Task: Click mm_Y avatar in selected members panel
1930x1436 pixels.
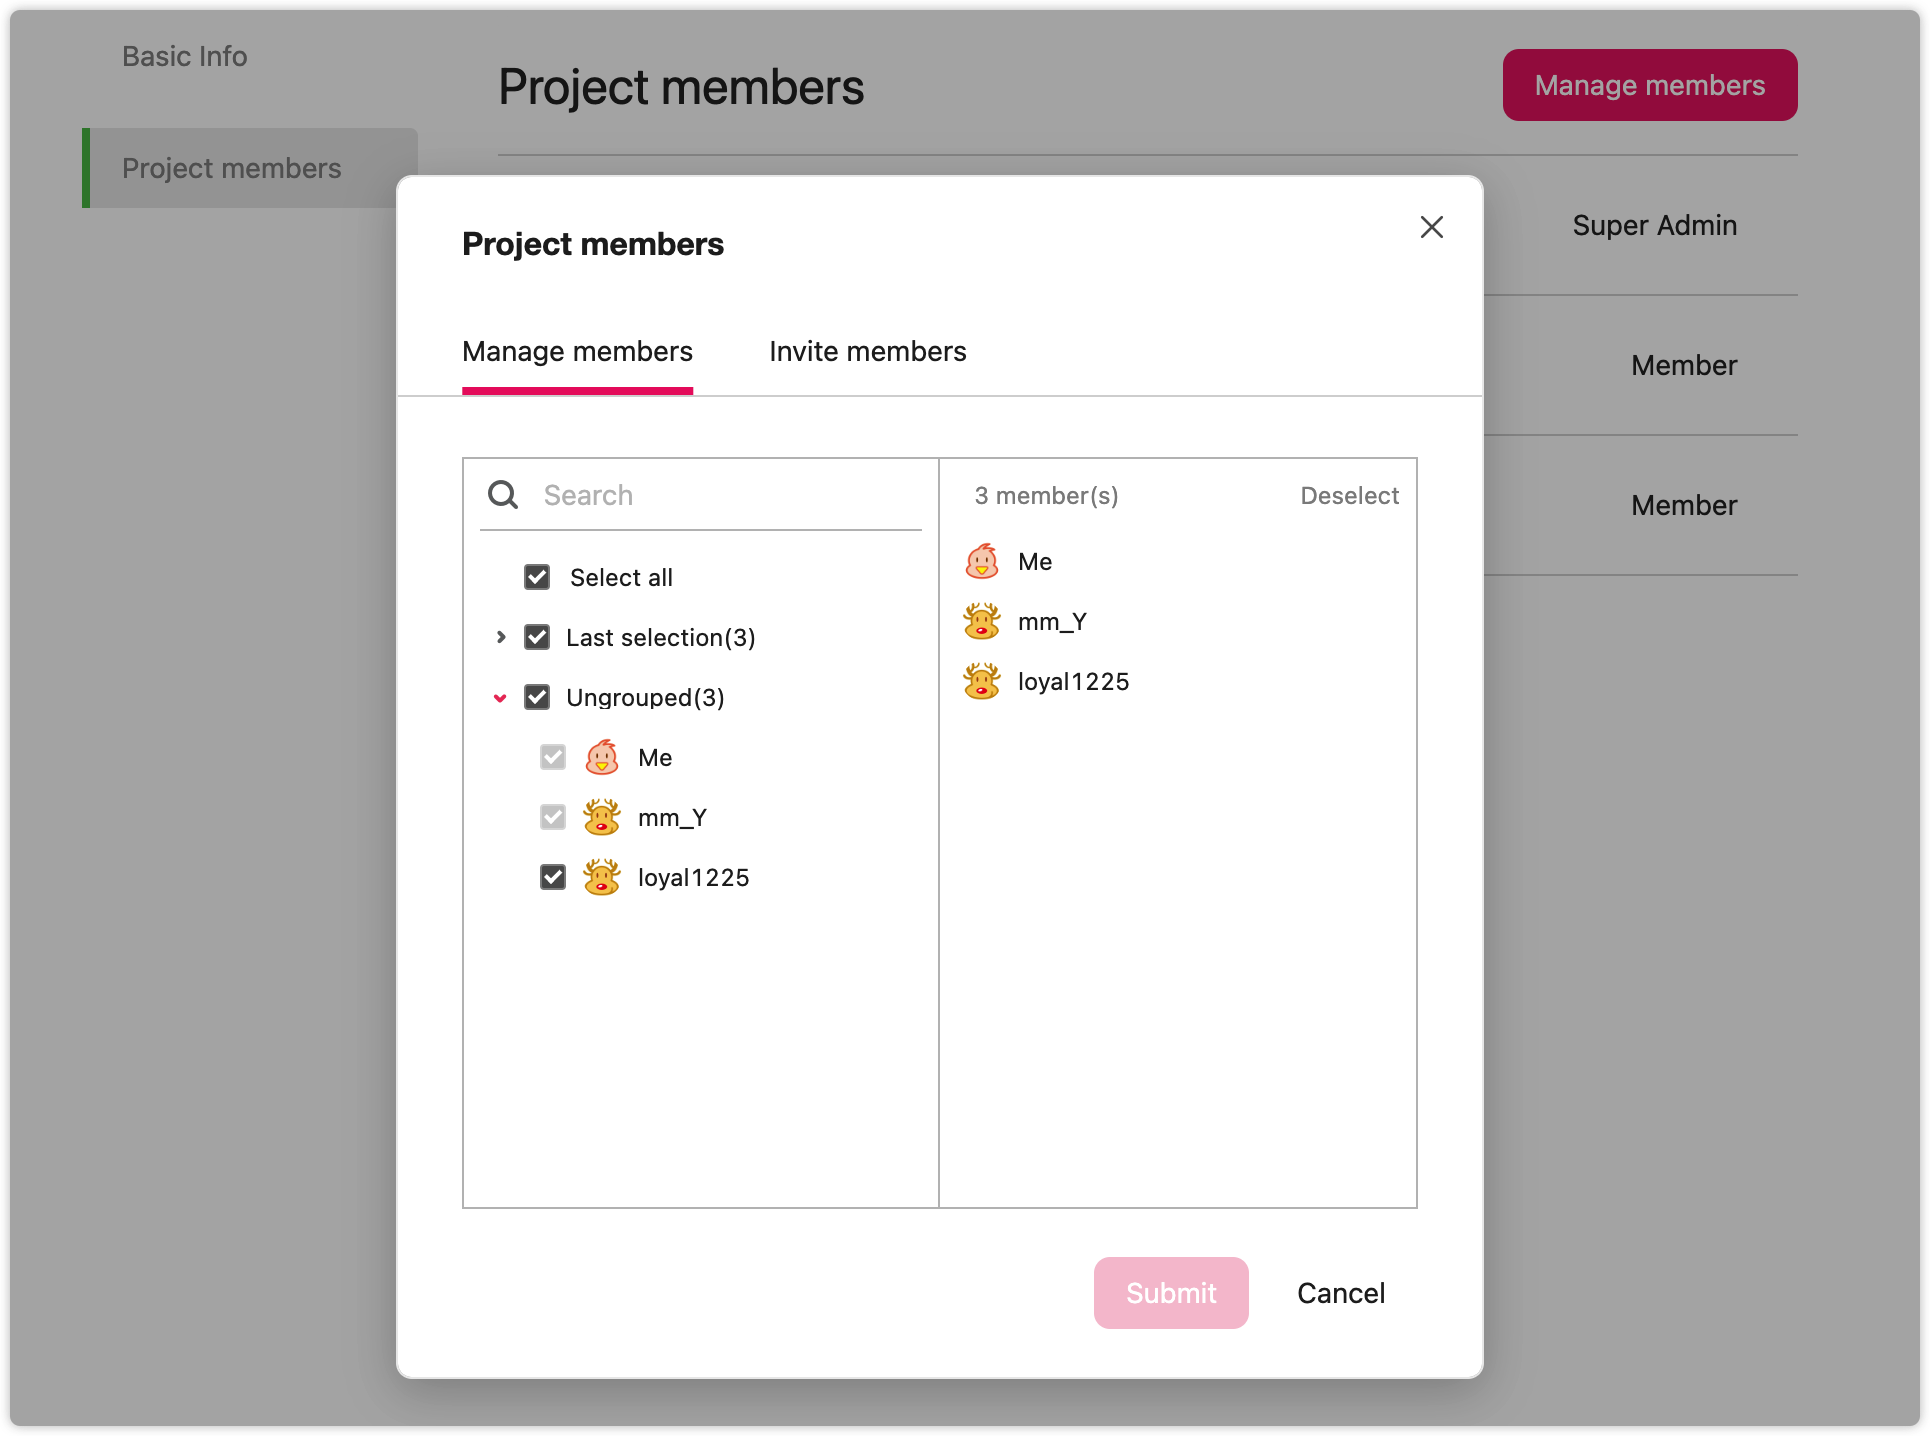Action: click(982, 622)
